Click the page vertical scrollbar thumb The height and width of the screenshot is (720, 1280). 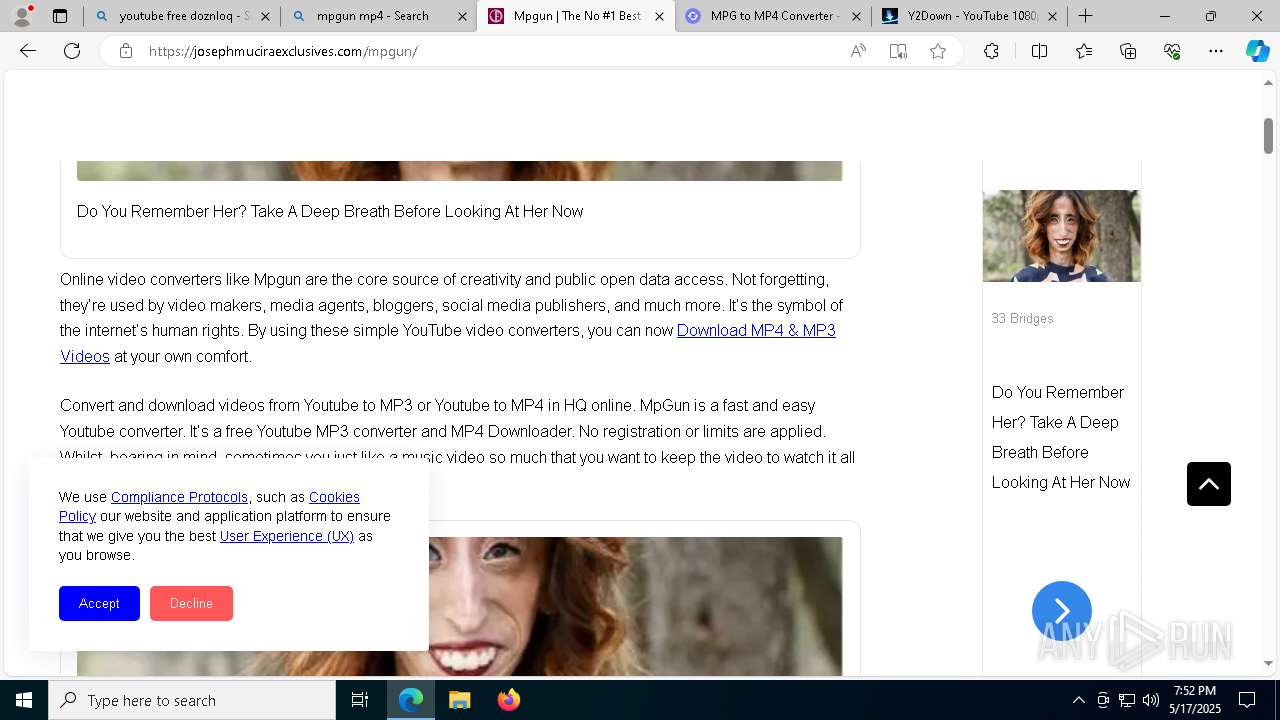pyautogui.click(x=1268, y=135)
